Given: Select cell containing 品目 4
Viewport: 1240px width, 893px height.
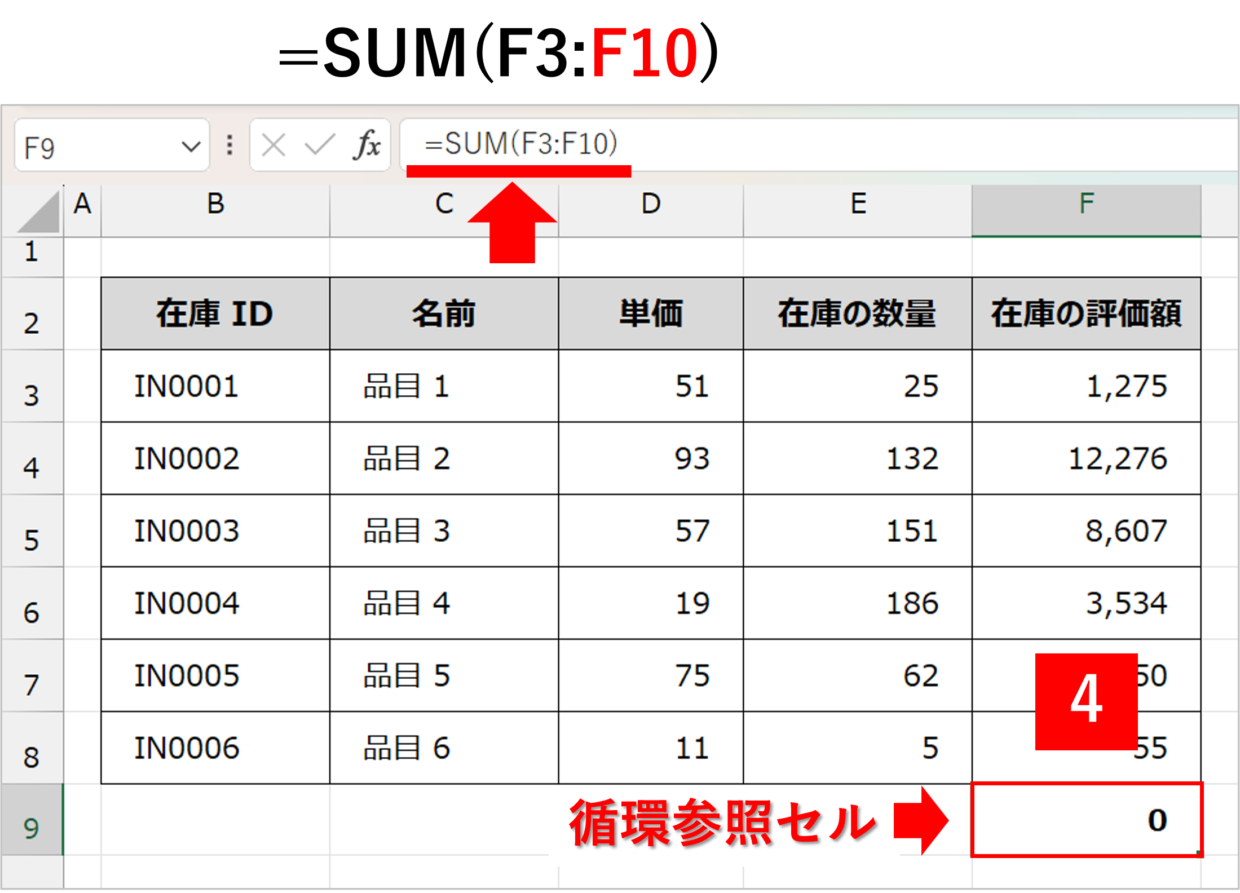Looking at the screenshot, I should [444, 603].
